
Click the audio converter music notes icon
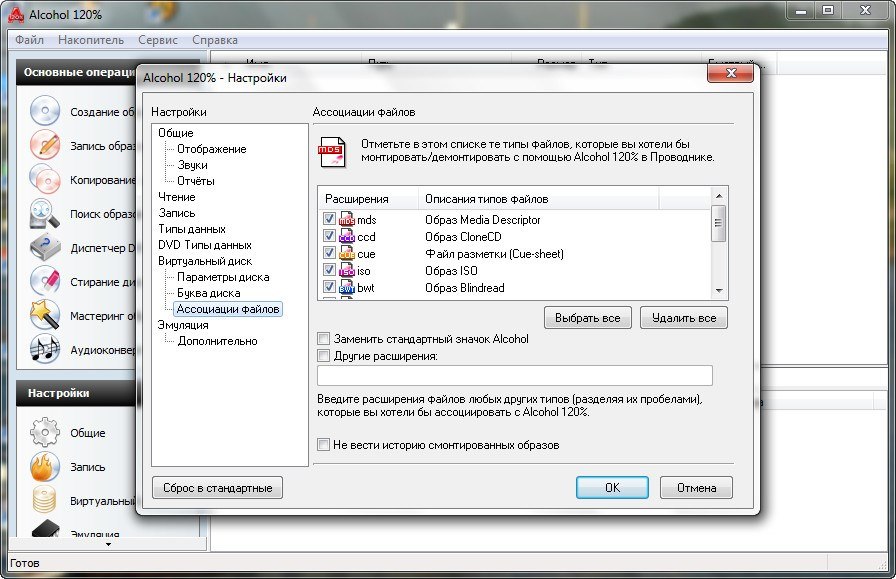(x=45, y=349)
